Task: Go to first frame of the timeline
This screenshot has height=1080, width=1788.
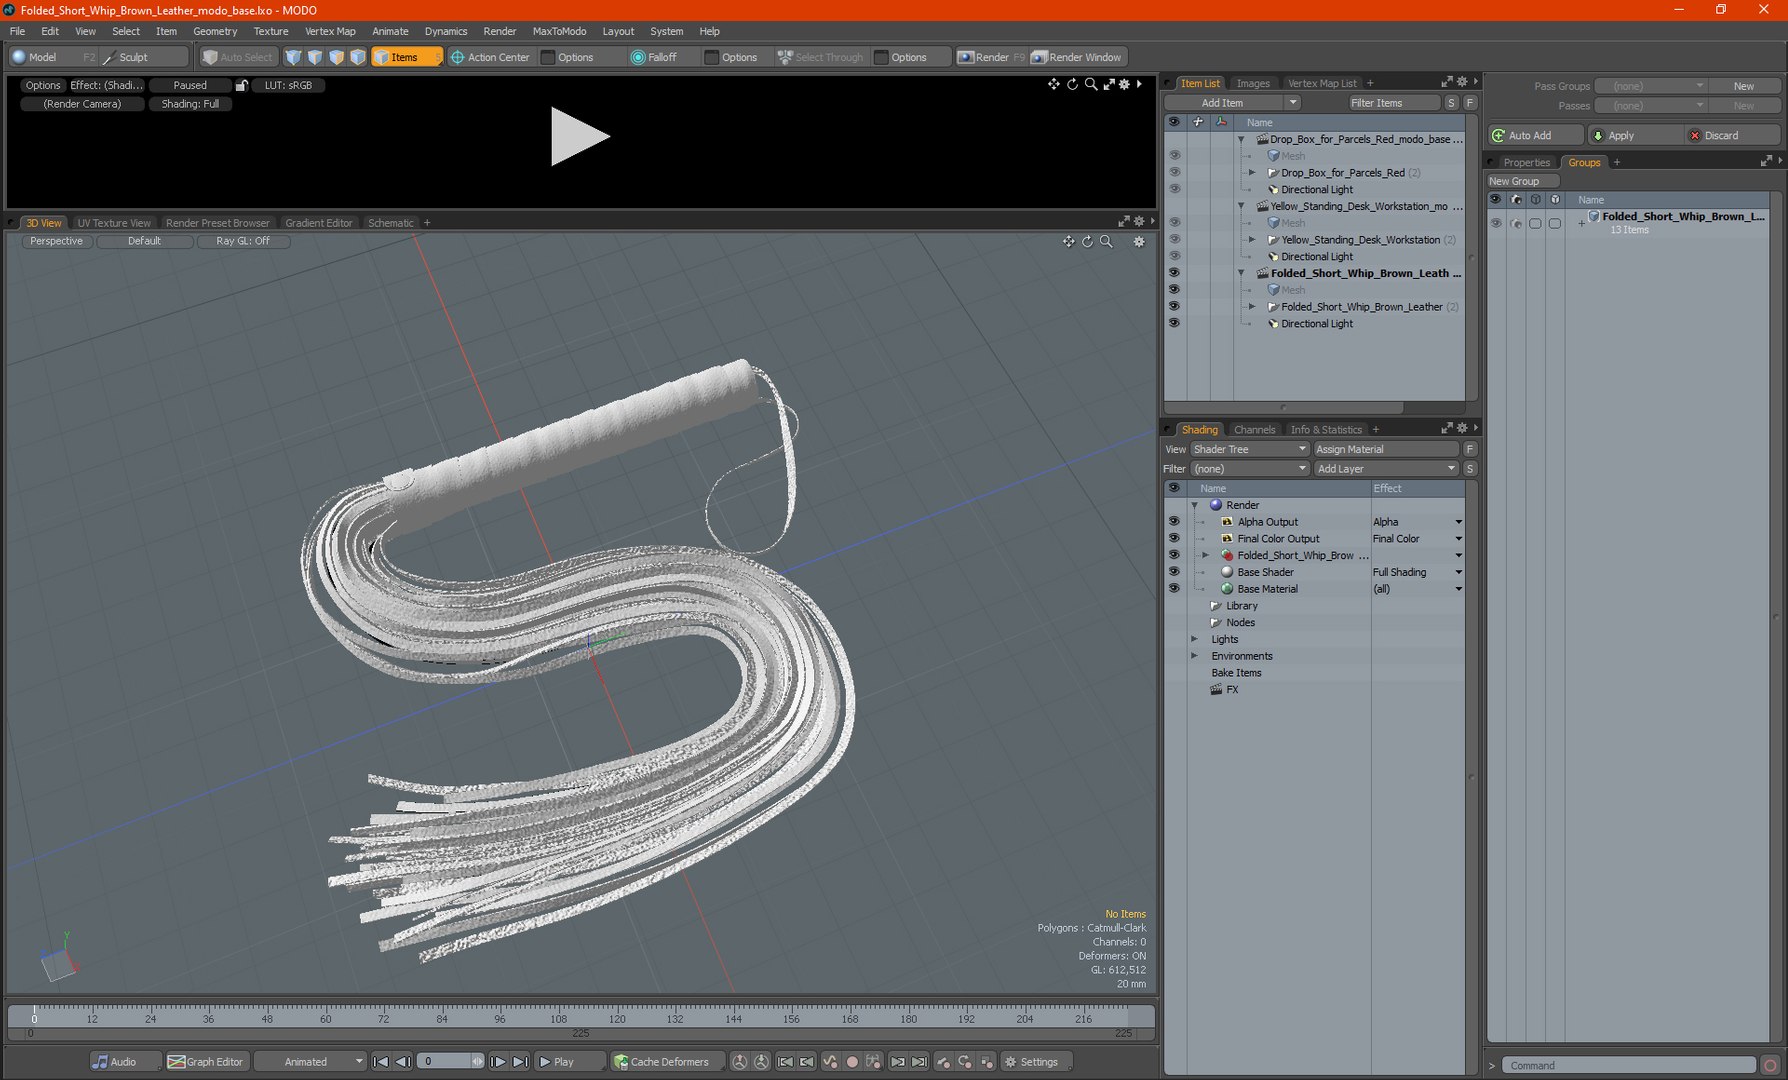Action: 380,1062
